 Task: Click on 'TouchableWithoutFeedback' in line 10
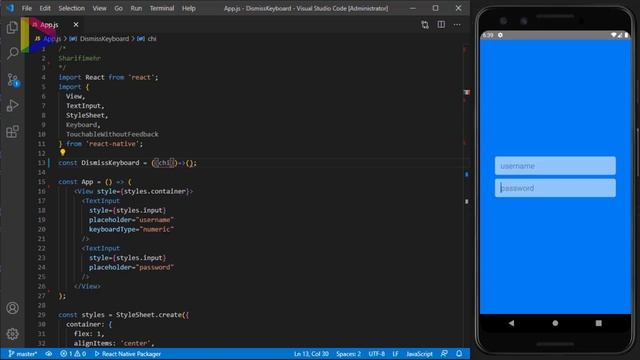click(x=112, y=134)
